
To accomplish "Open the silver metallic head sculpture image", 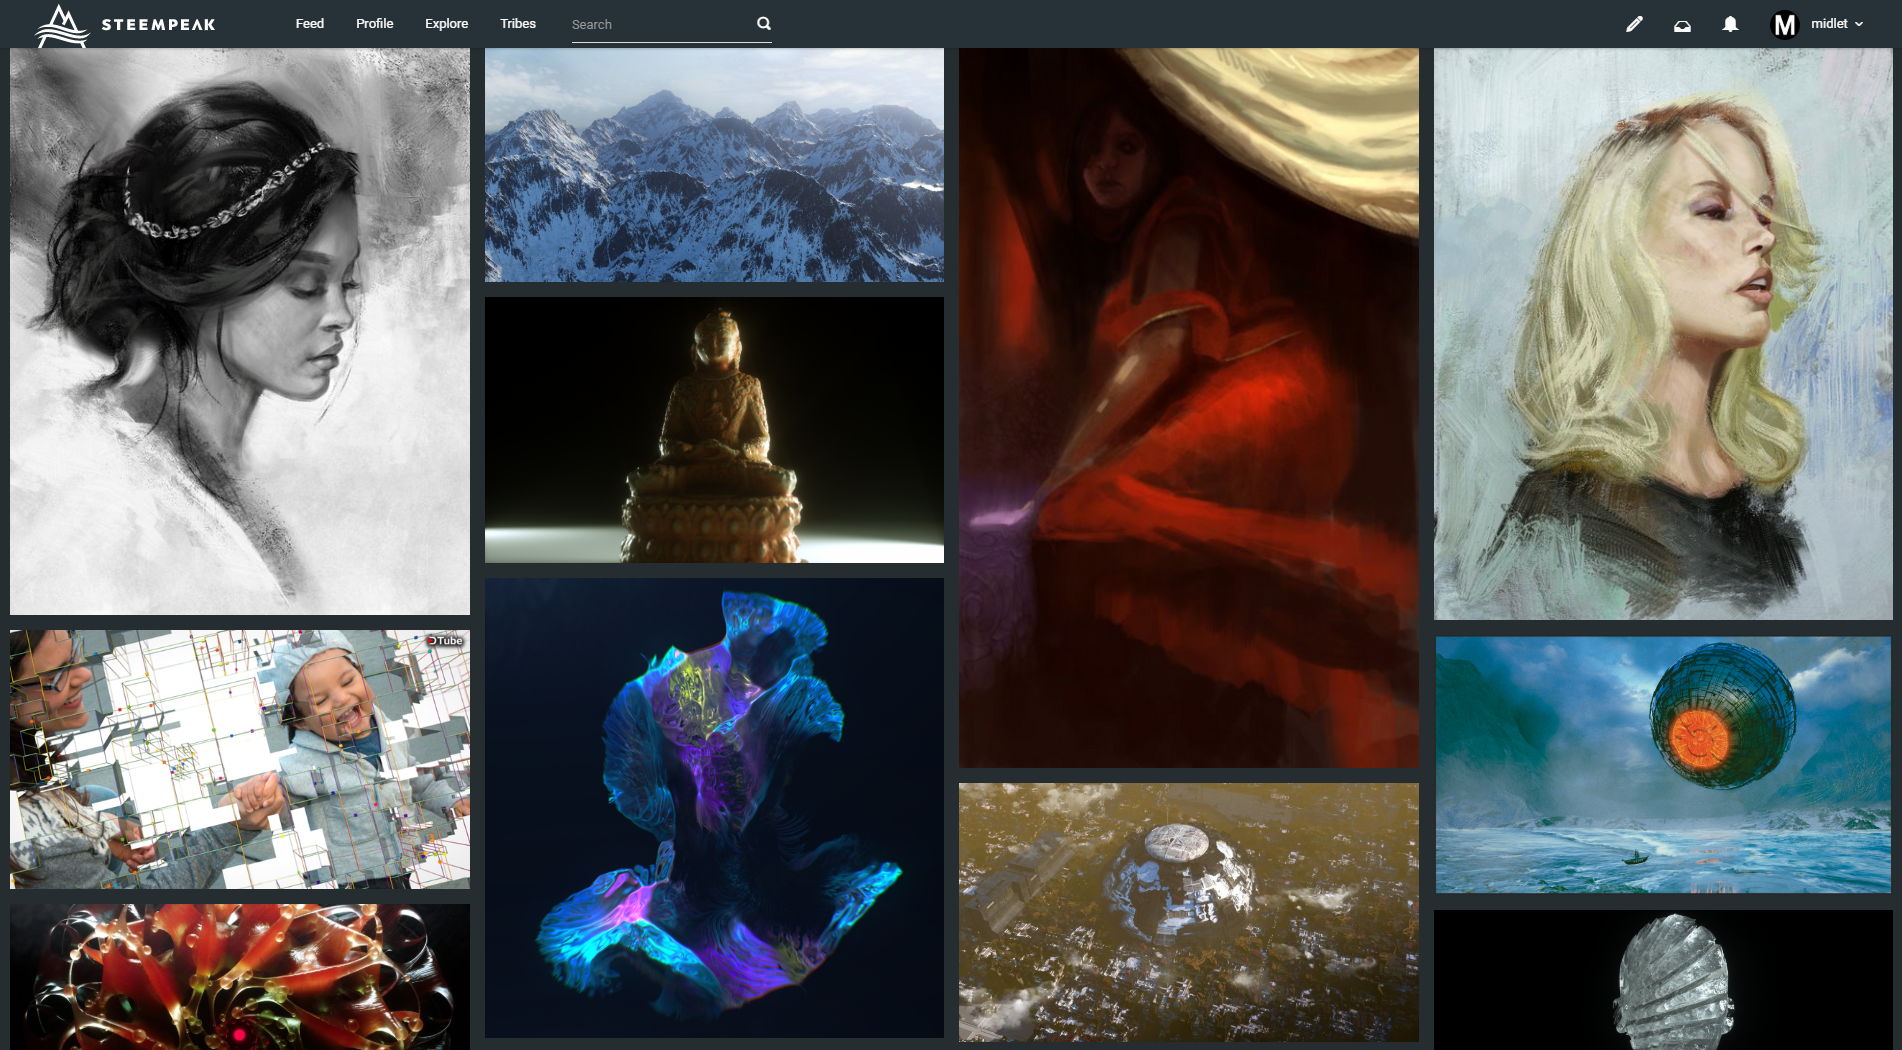I will click(1663, 980).
